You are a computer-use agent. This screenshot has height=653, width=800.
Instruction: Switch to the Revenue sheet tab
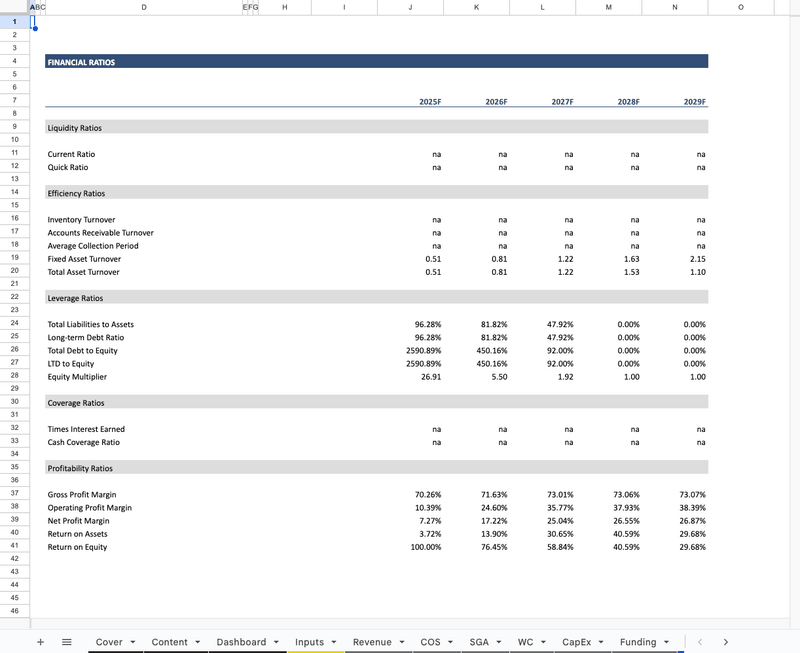coord(372,642)
